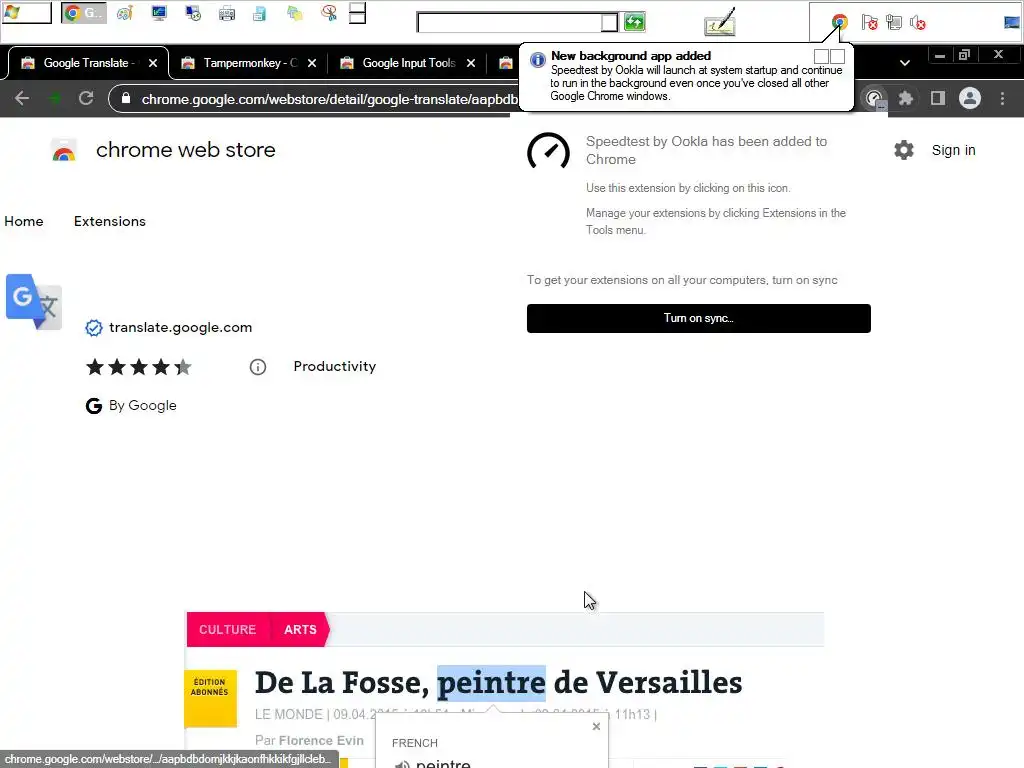Reload the current page
The image size is (1024, 768).
click(x=86, y=98)
